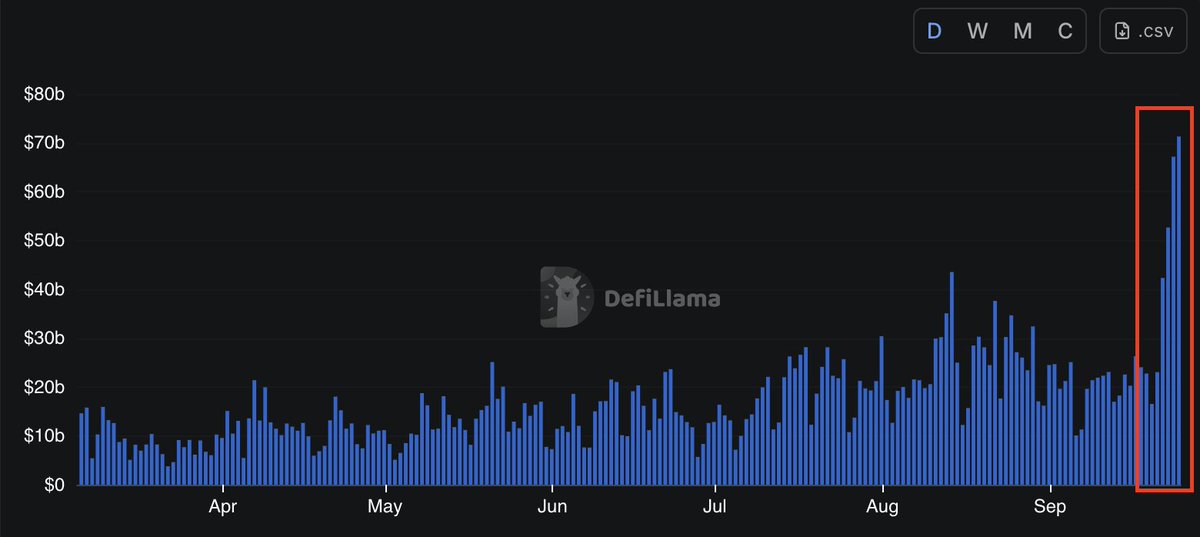
Task: Switch to cumulative C view
Action: pos(1065,31)
